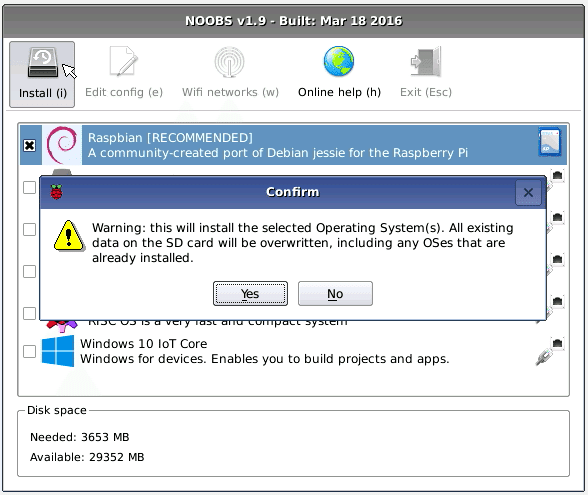588x495 pixels.
Task: Uncheck the Raspbian checkbox
Action: (x=30, y=145)
